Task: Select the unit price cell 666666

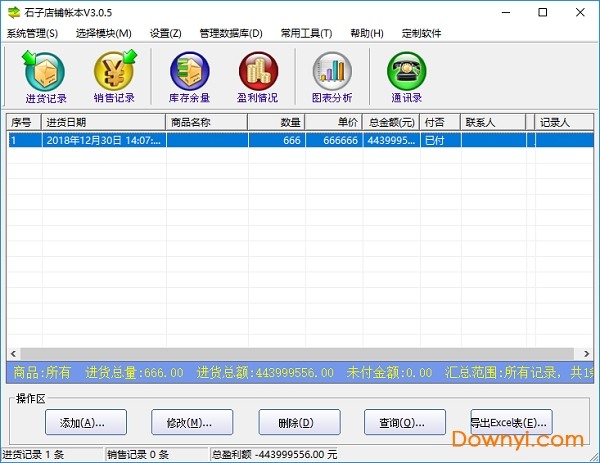Action: (x=334, y=140)
